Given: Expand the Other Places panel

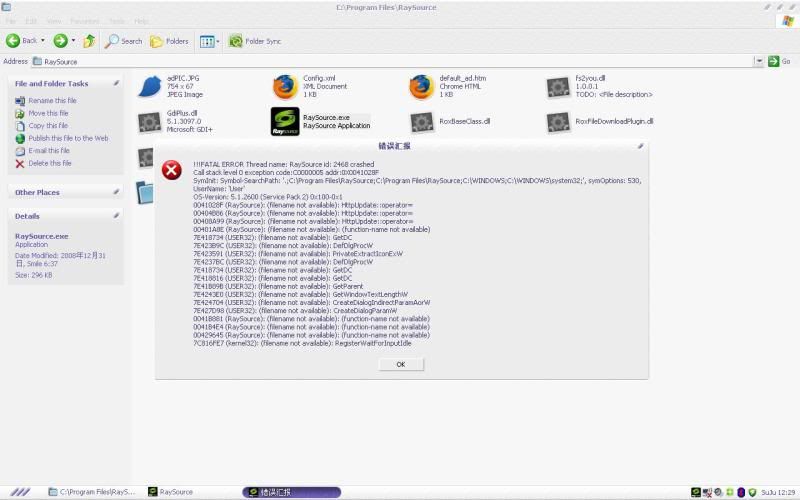Looking at the screenshot, I should 116,191.
